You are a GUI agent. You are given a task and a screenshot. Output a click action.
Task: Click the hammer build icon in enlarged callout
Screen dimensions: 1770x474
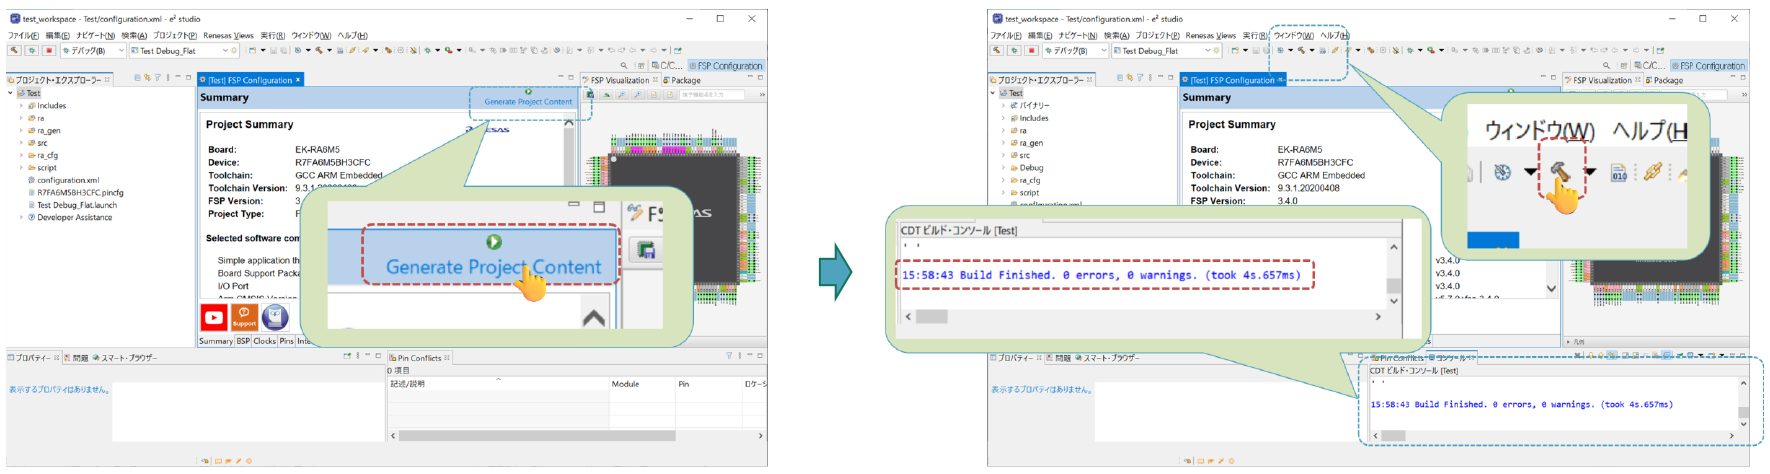coord(1560,174)
